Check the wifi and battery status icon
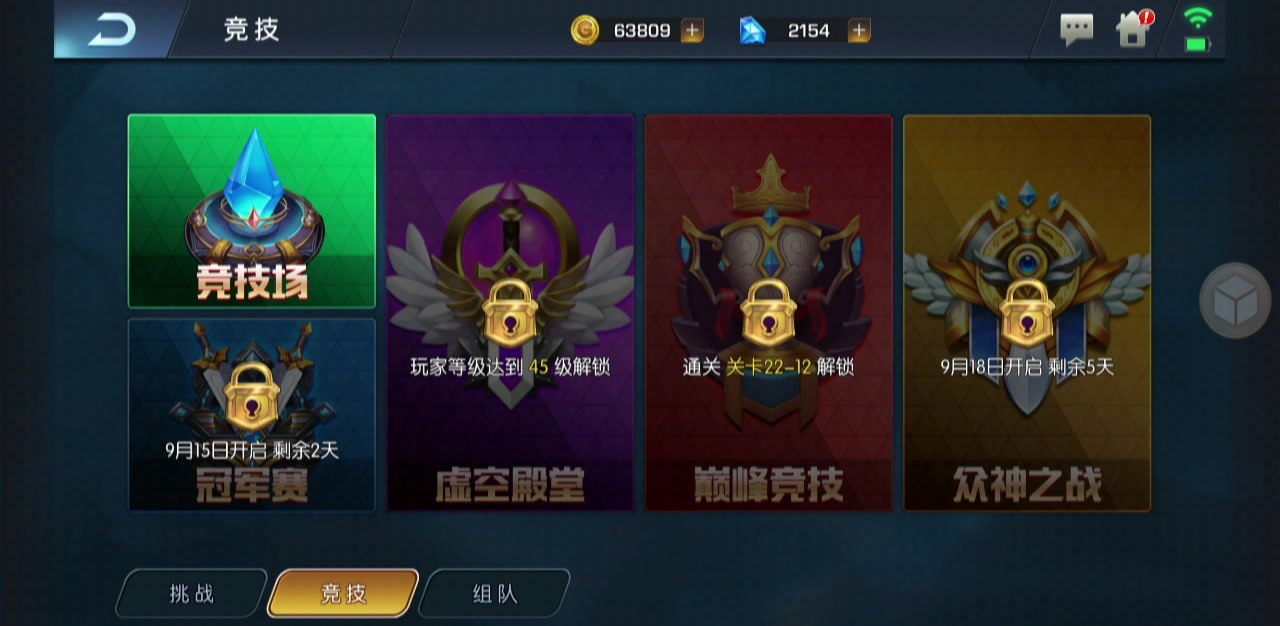Image resolution: width=1280 pixels, height=626 pixels. click(x=1197, y=29)
